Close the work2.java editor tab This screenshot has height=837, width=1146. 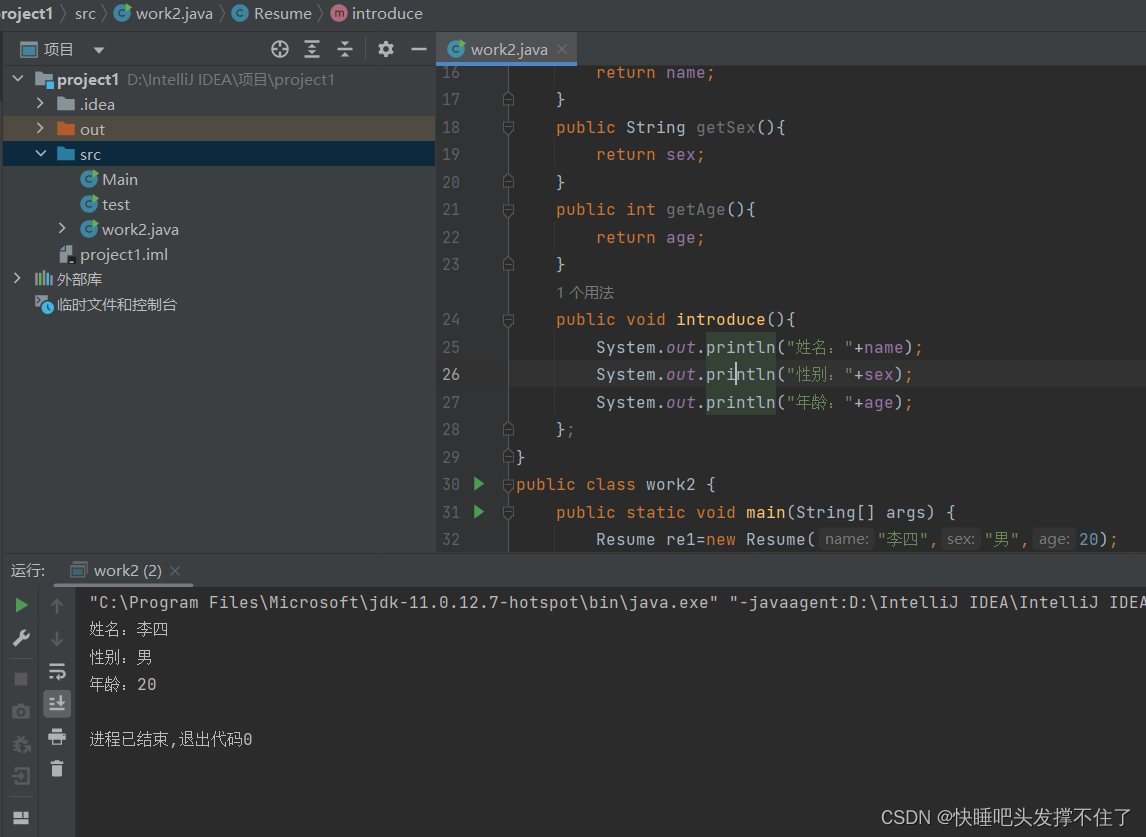coord(562,49)
